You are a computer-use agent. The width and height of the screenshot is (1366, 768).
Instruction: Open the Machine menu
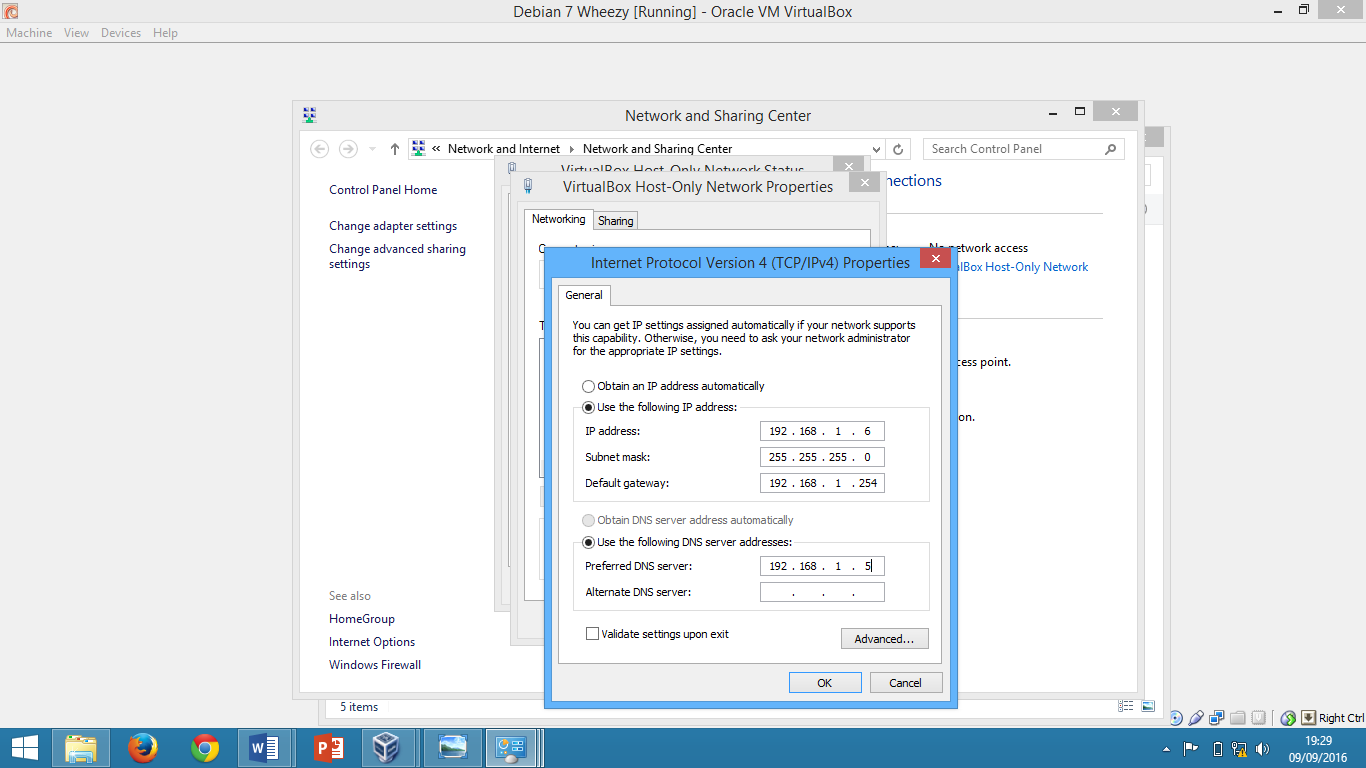[29, 33]
